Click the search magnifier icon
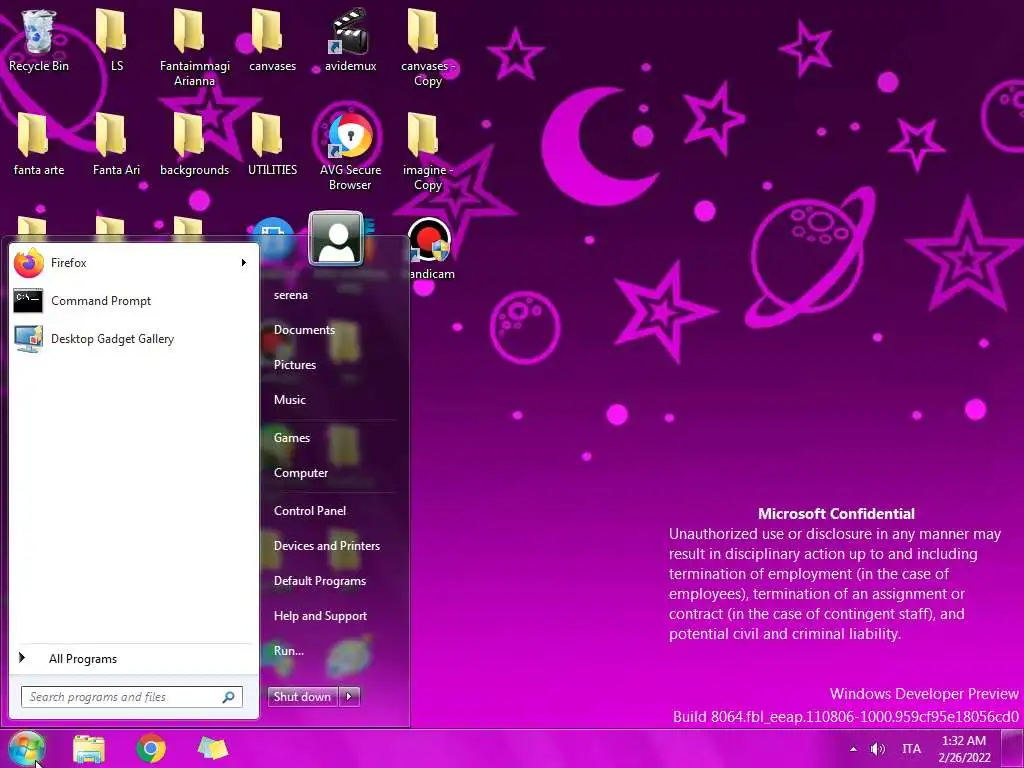Screen dimensions: 1024x768 [229, 697]
